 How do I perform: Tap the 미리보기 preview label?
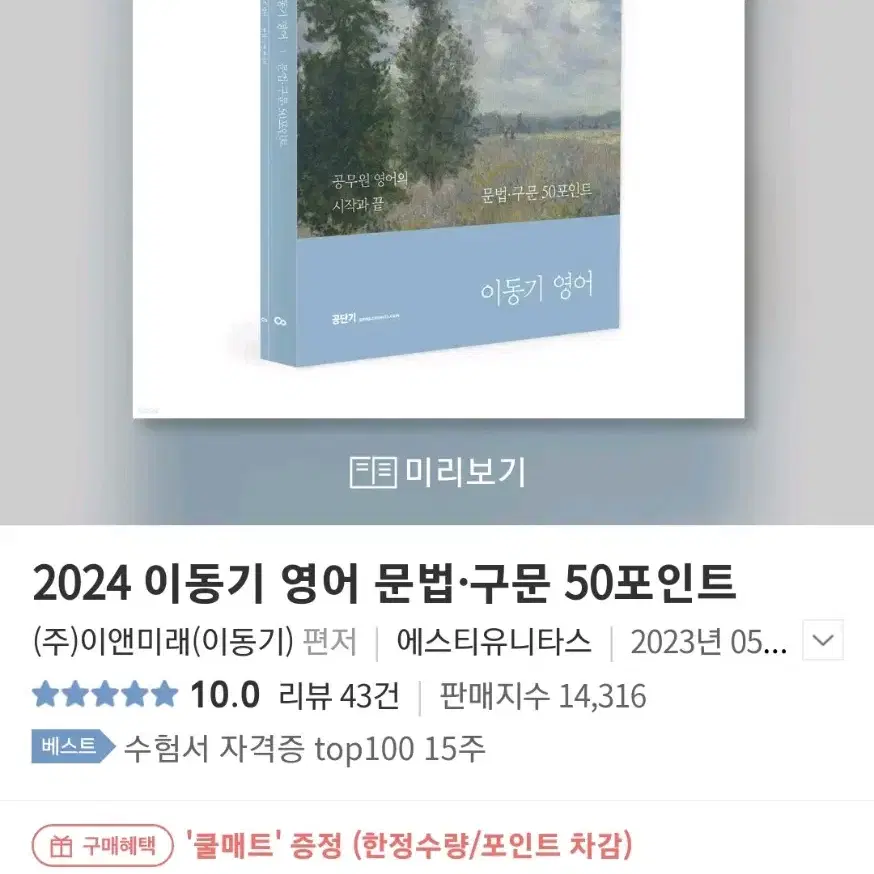point(465,472)
